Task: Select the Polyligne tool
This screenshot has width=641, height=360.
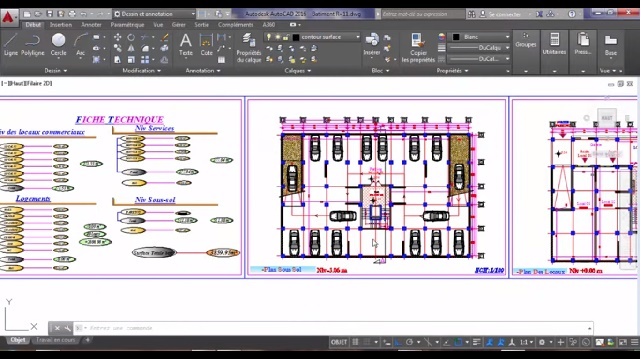Action: (x=32, y=45)
